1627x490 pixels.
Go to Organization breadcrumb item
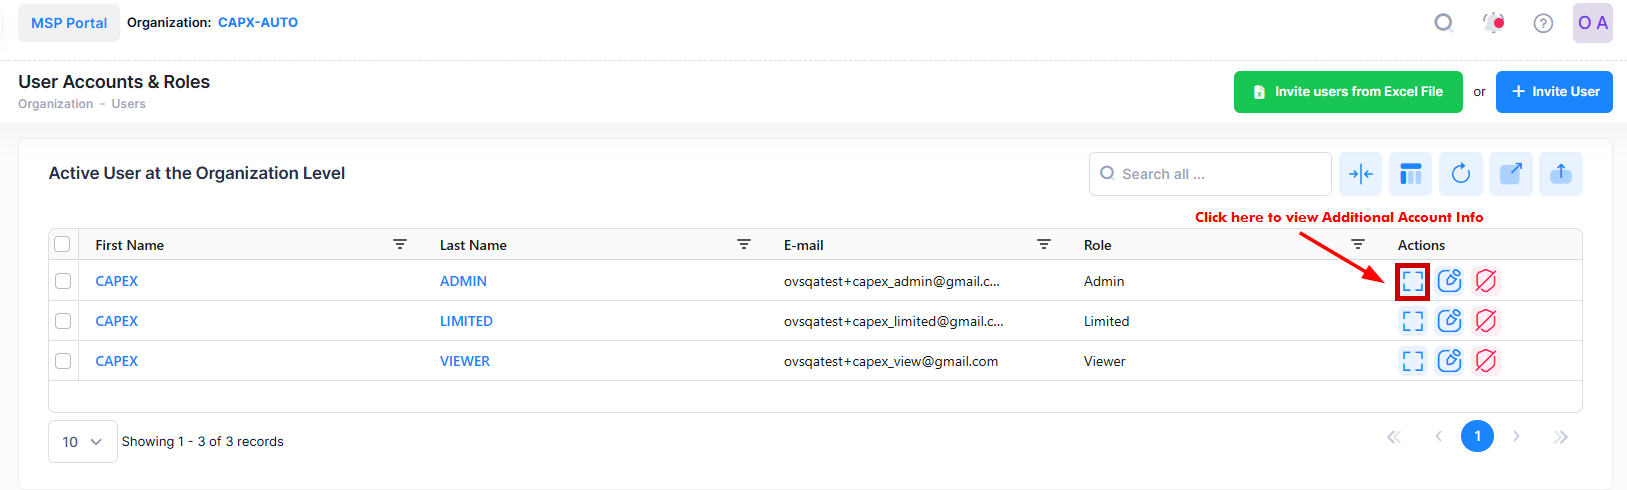pyautogui.click(x=55, y=104)
